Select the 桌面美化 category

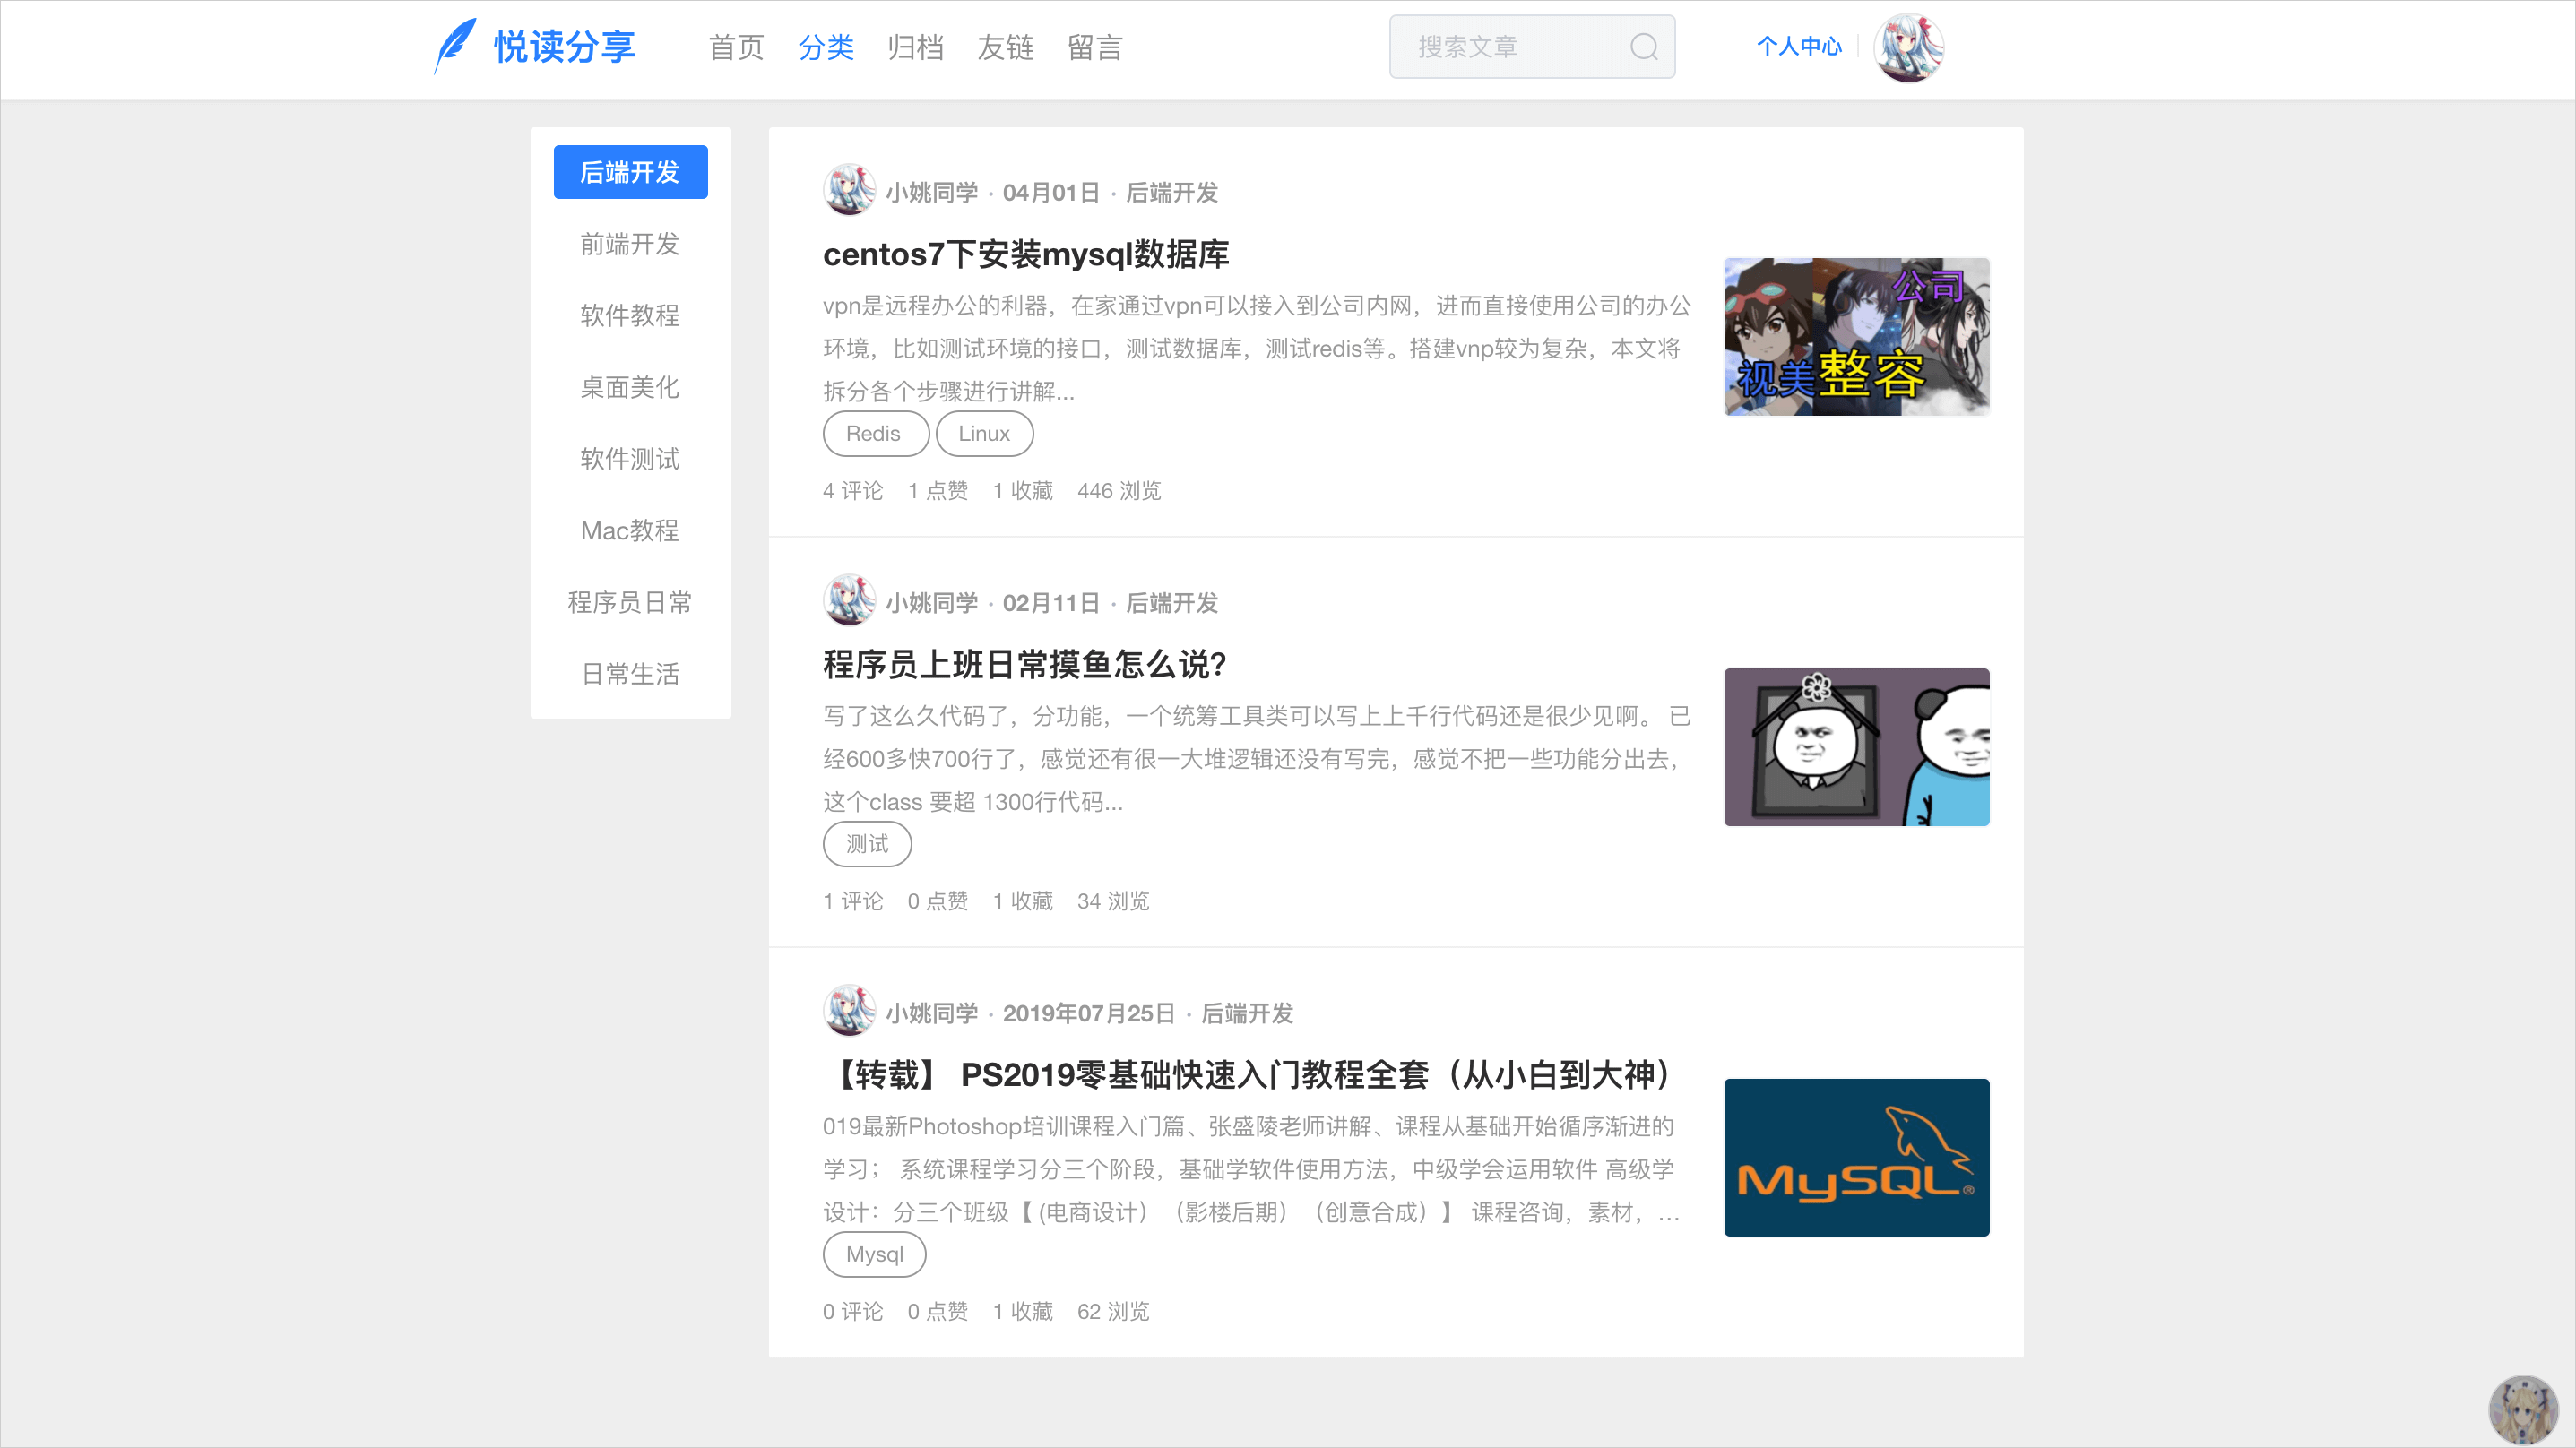point(630,387)
